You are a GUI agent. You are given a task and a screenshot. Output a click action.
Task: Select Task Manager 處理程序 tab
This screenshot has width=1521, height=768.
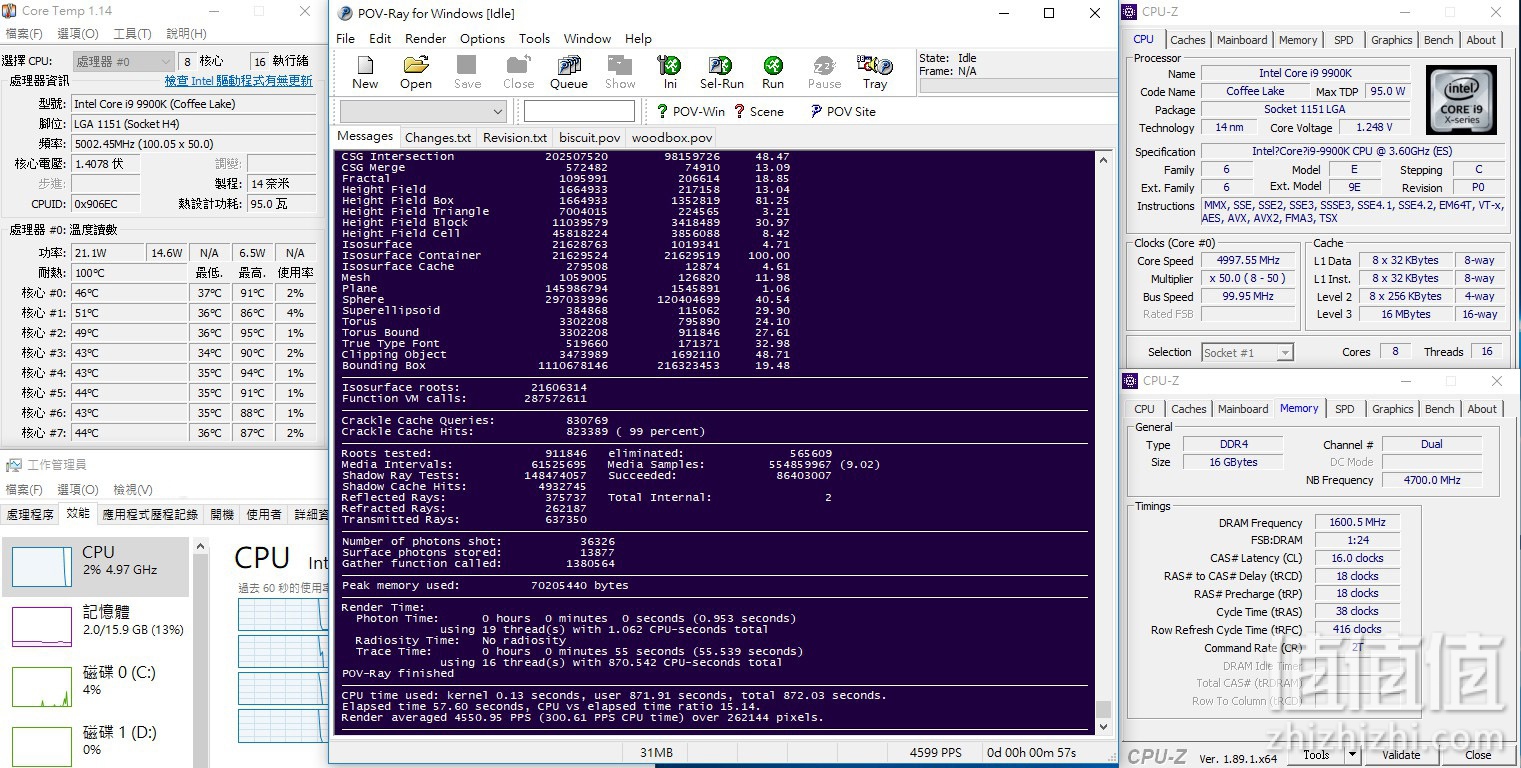tap(30, 514)
